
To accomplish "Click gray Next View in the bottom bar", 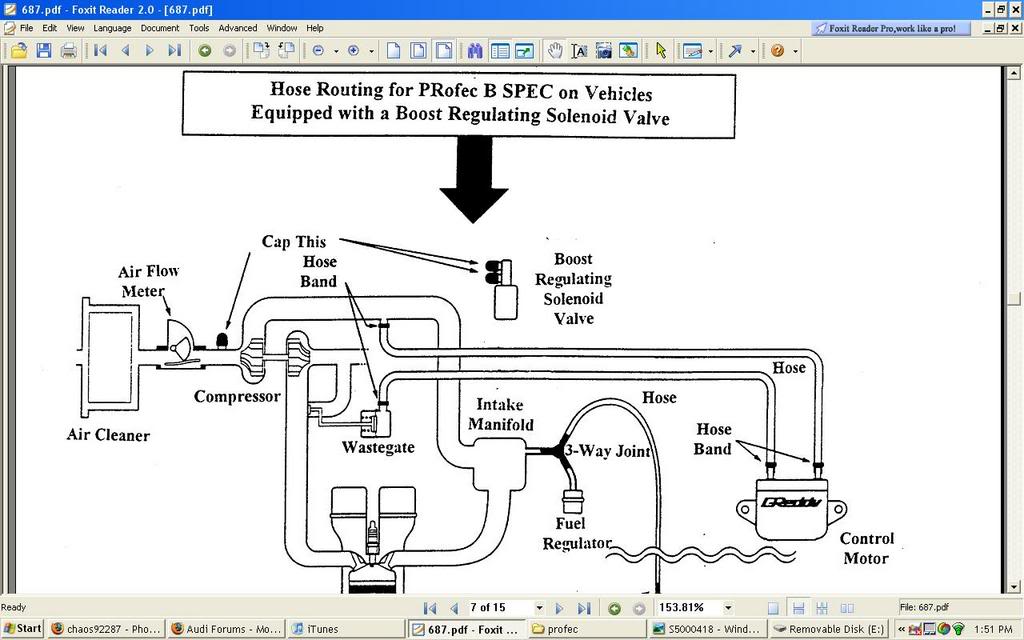I will 639,608.
